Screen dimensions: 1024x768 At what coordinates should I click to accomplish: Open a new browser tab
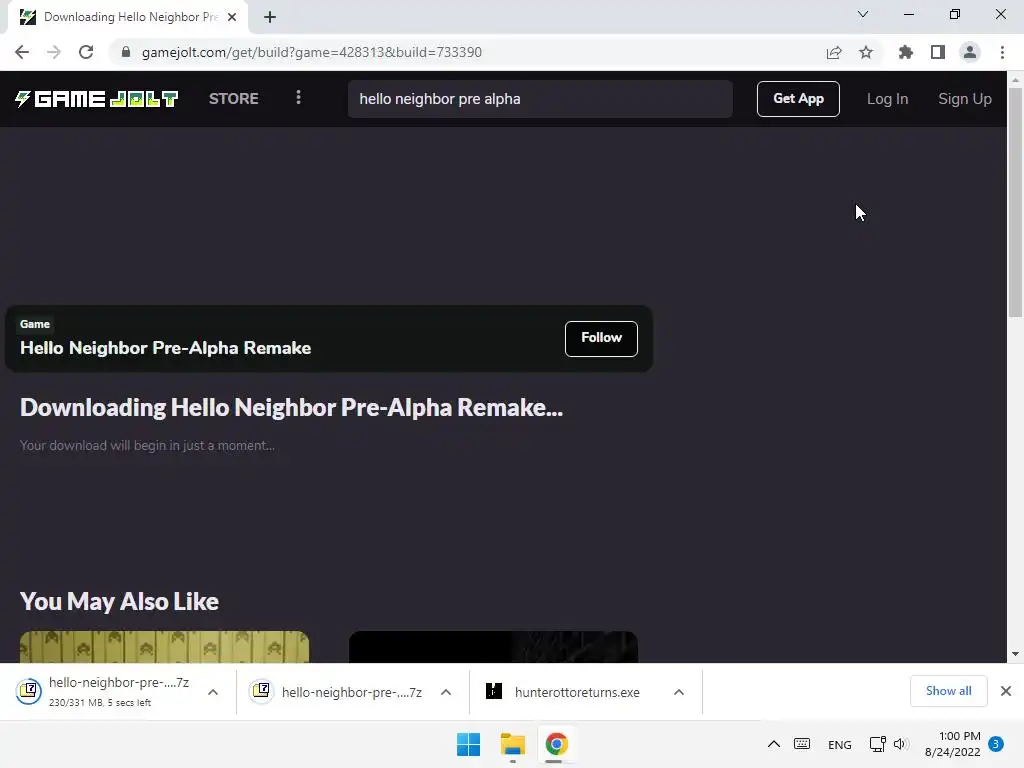pos(270,17)
